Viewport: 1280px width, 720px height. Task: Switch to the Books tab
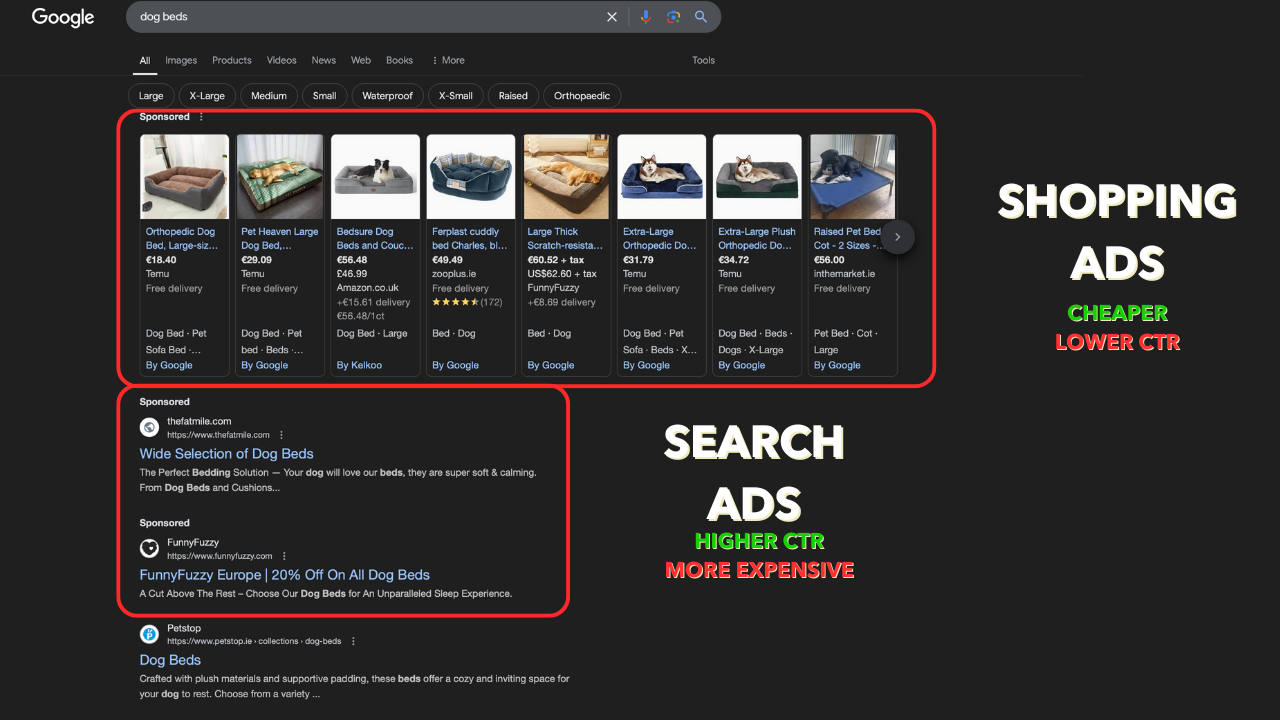point(400,60)
